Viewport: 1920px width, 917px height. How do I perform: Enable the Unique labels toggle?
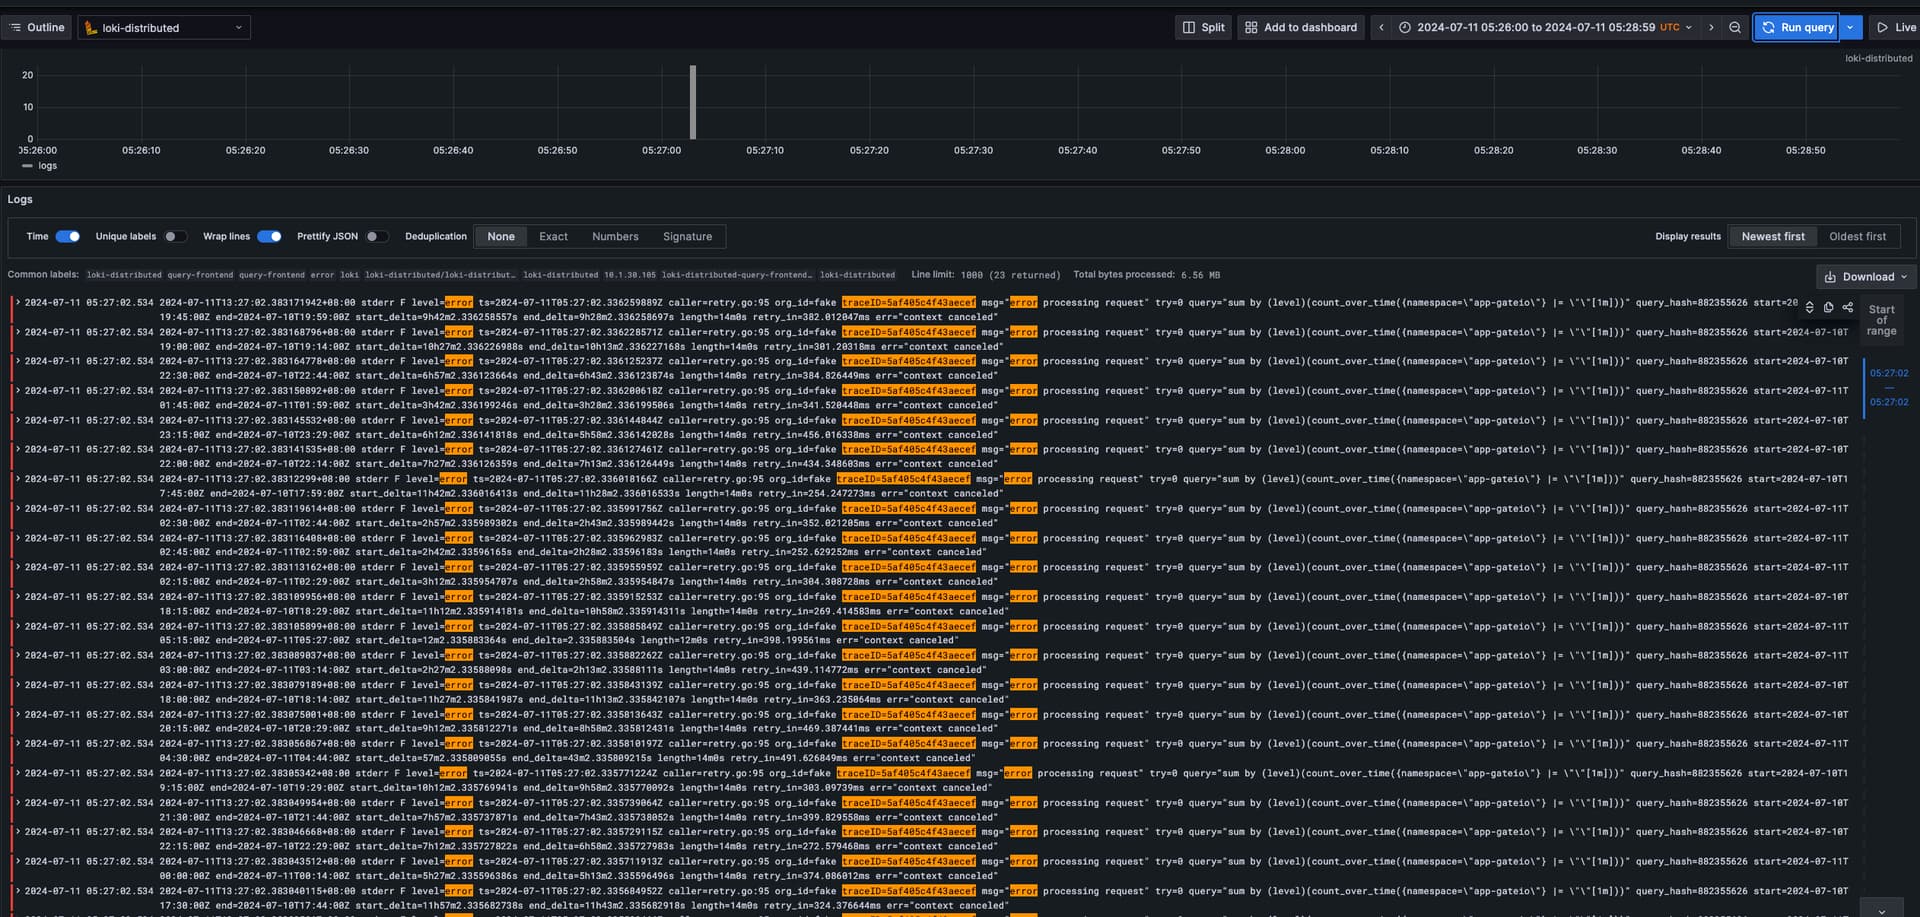176,236
